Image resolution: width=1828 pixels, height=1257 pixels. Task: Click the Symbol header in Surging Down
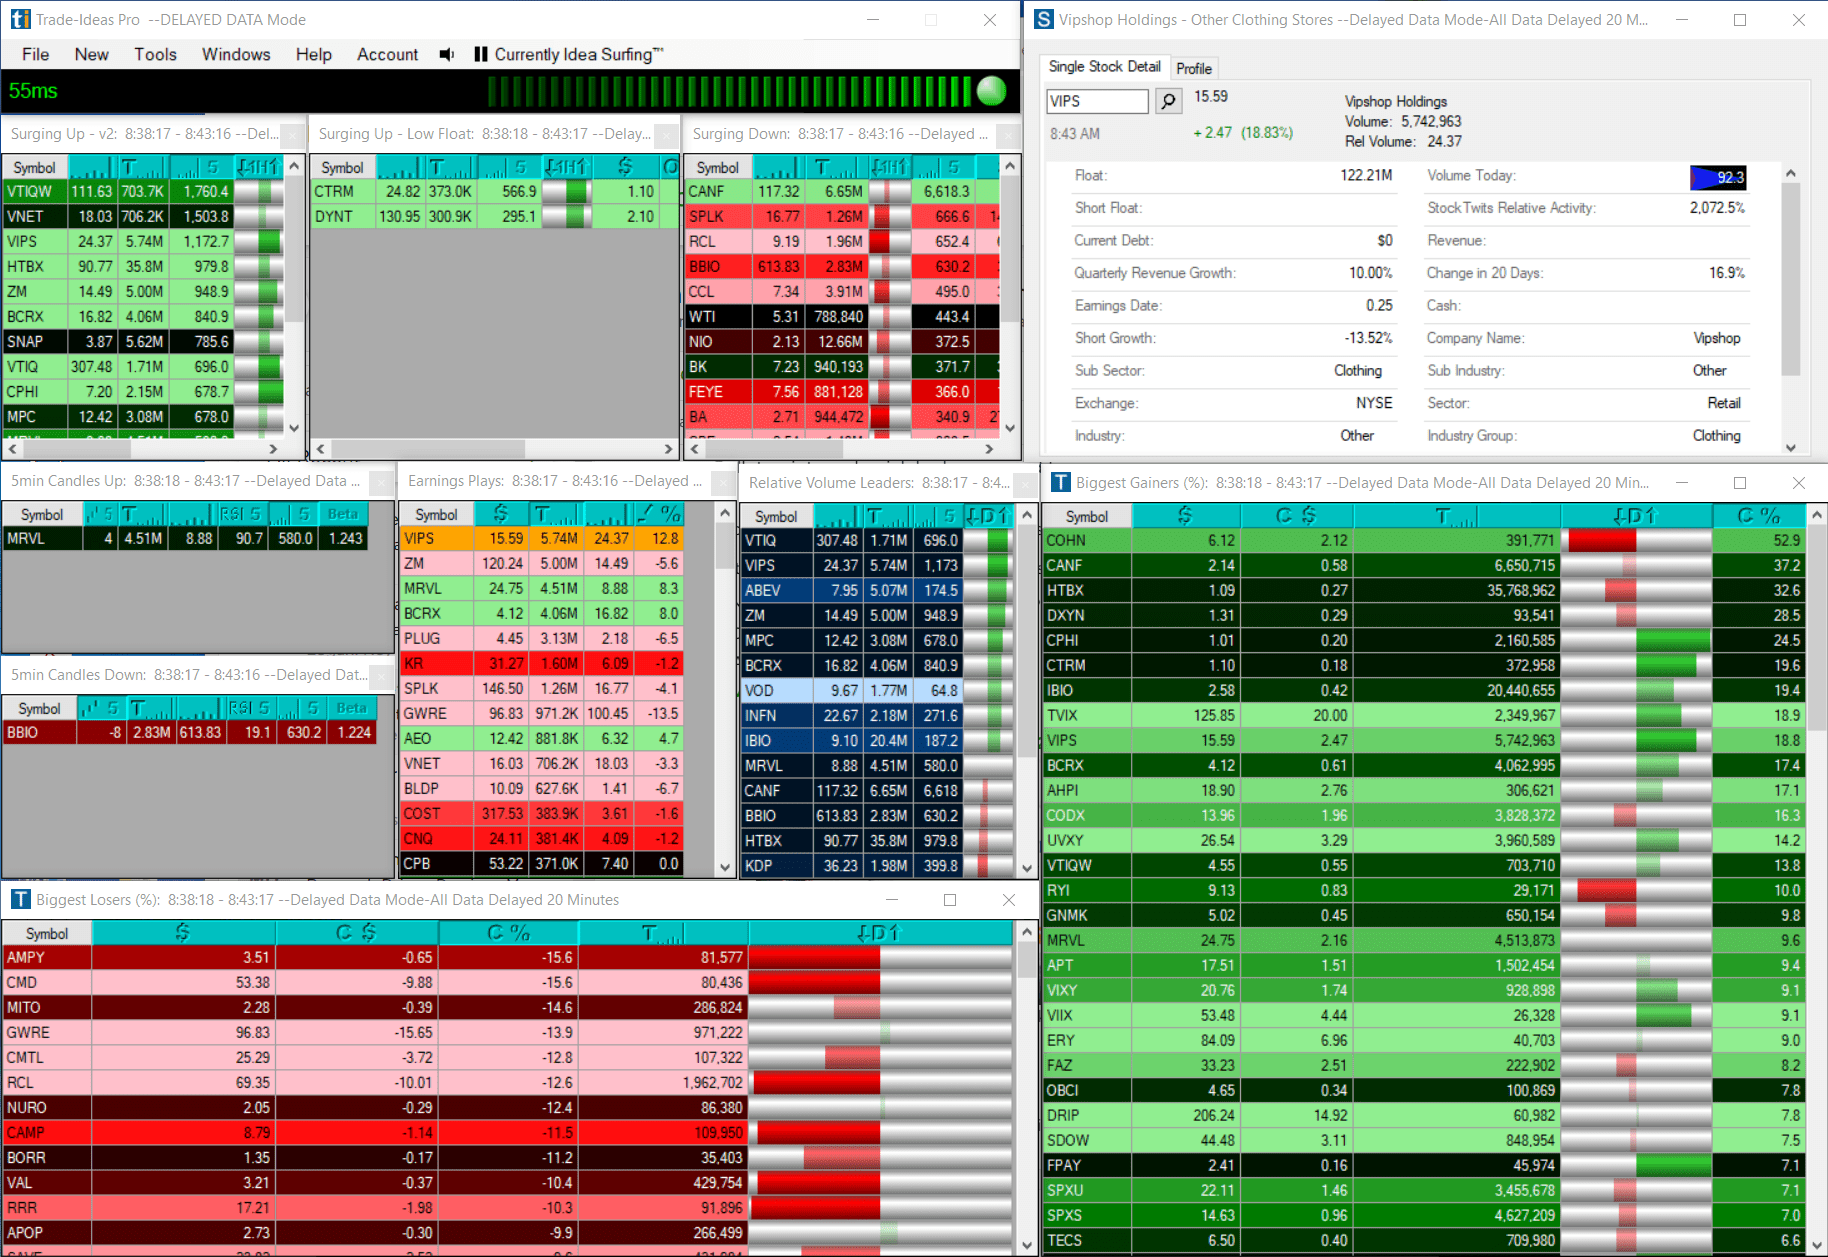click(x=718, y=167)
